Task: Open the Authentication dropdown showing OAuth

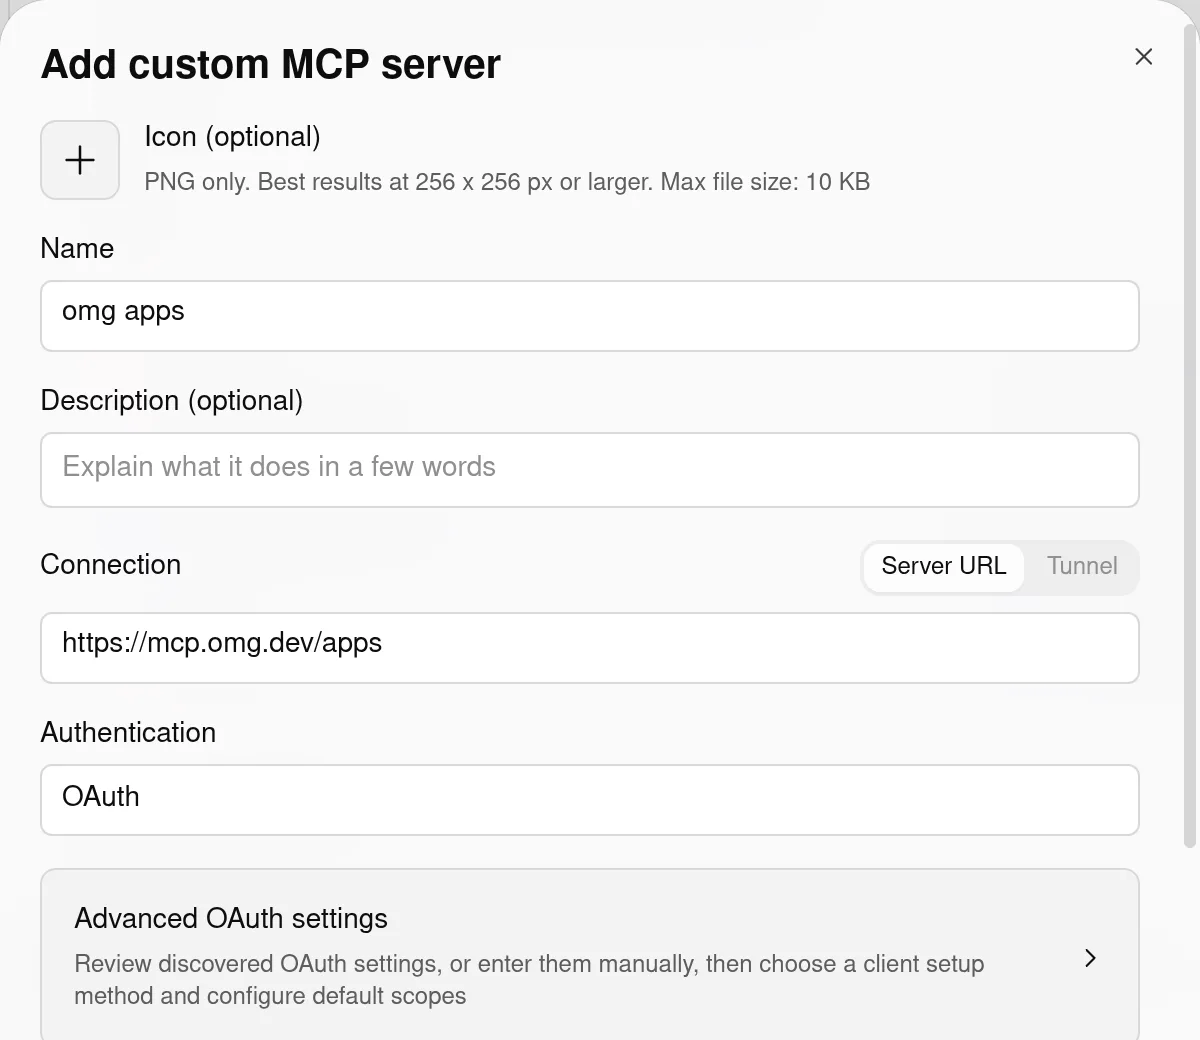Action: (590, 800)
